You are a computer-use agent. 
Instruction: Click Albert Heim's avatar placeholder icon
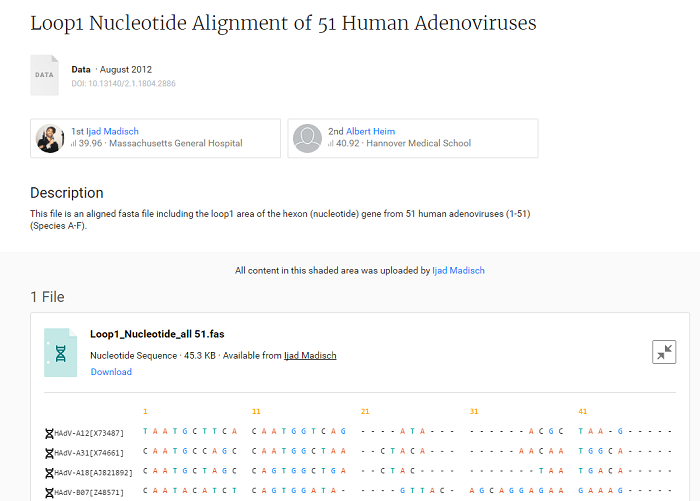pos(307,138)
